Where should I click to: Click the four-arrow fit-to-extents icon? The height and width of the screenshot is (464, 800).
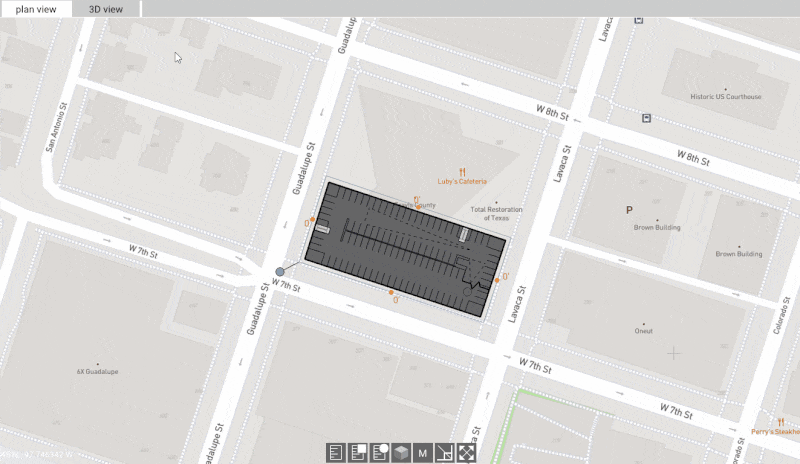coord(466,453)
